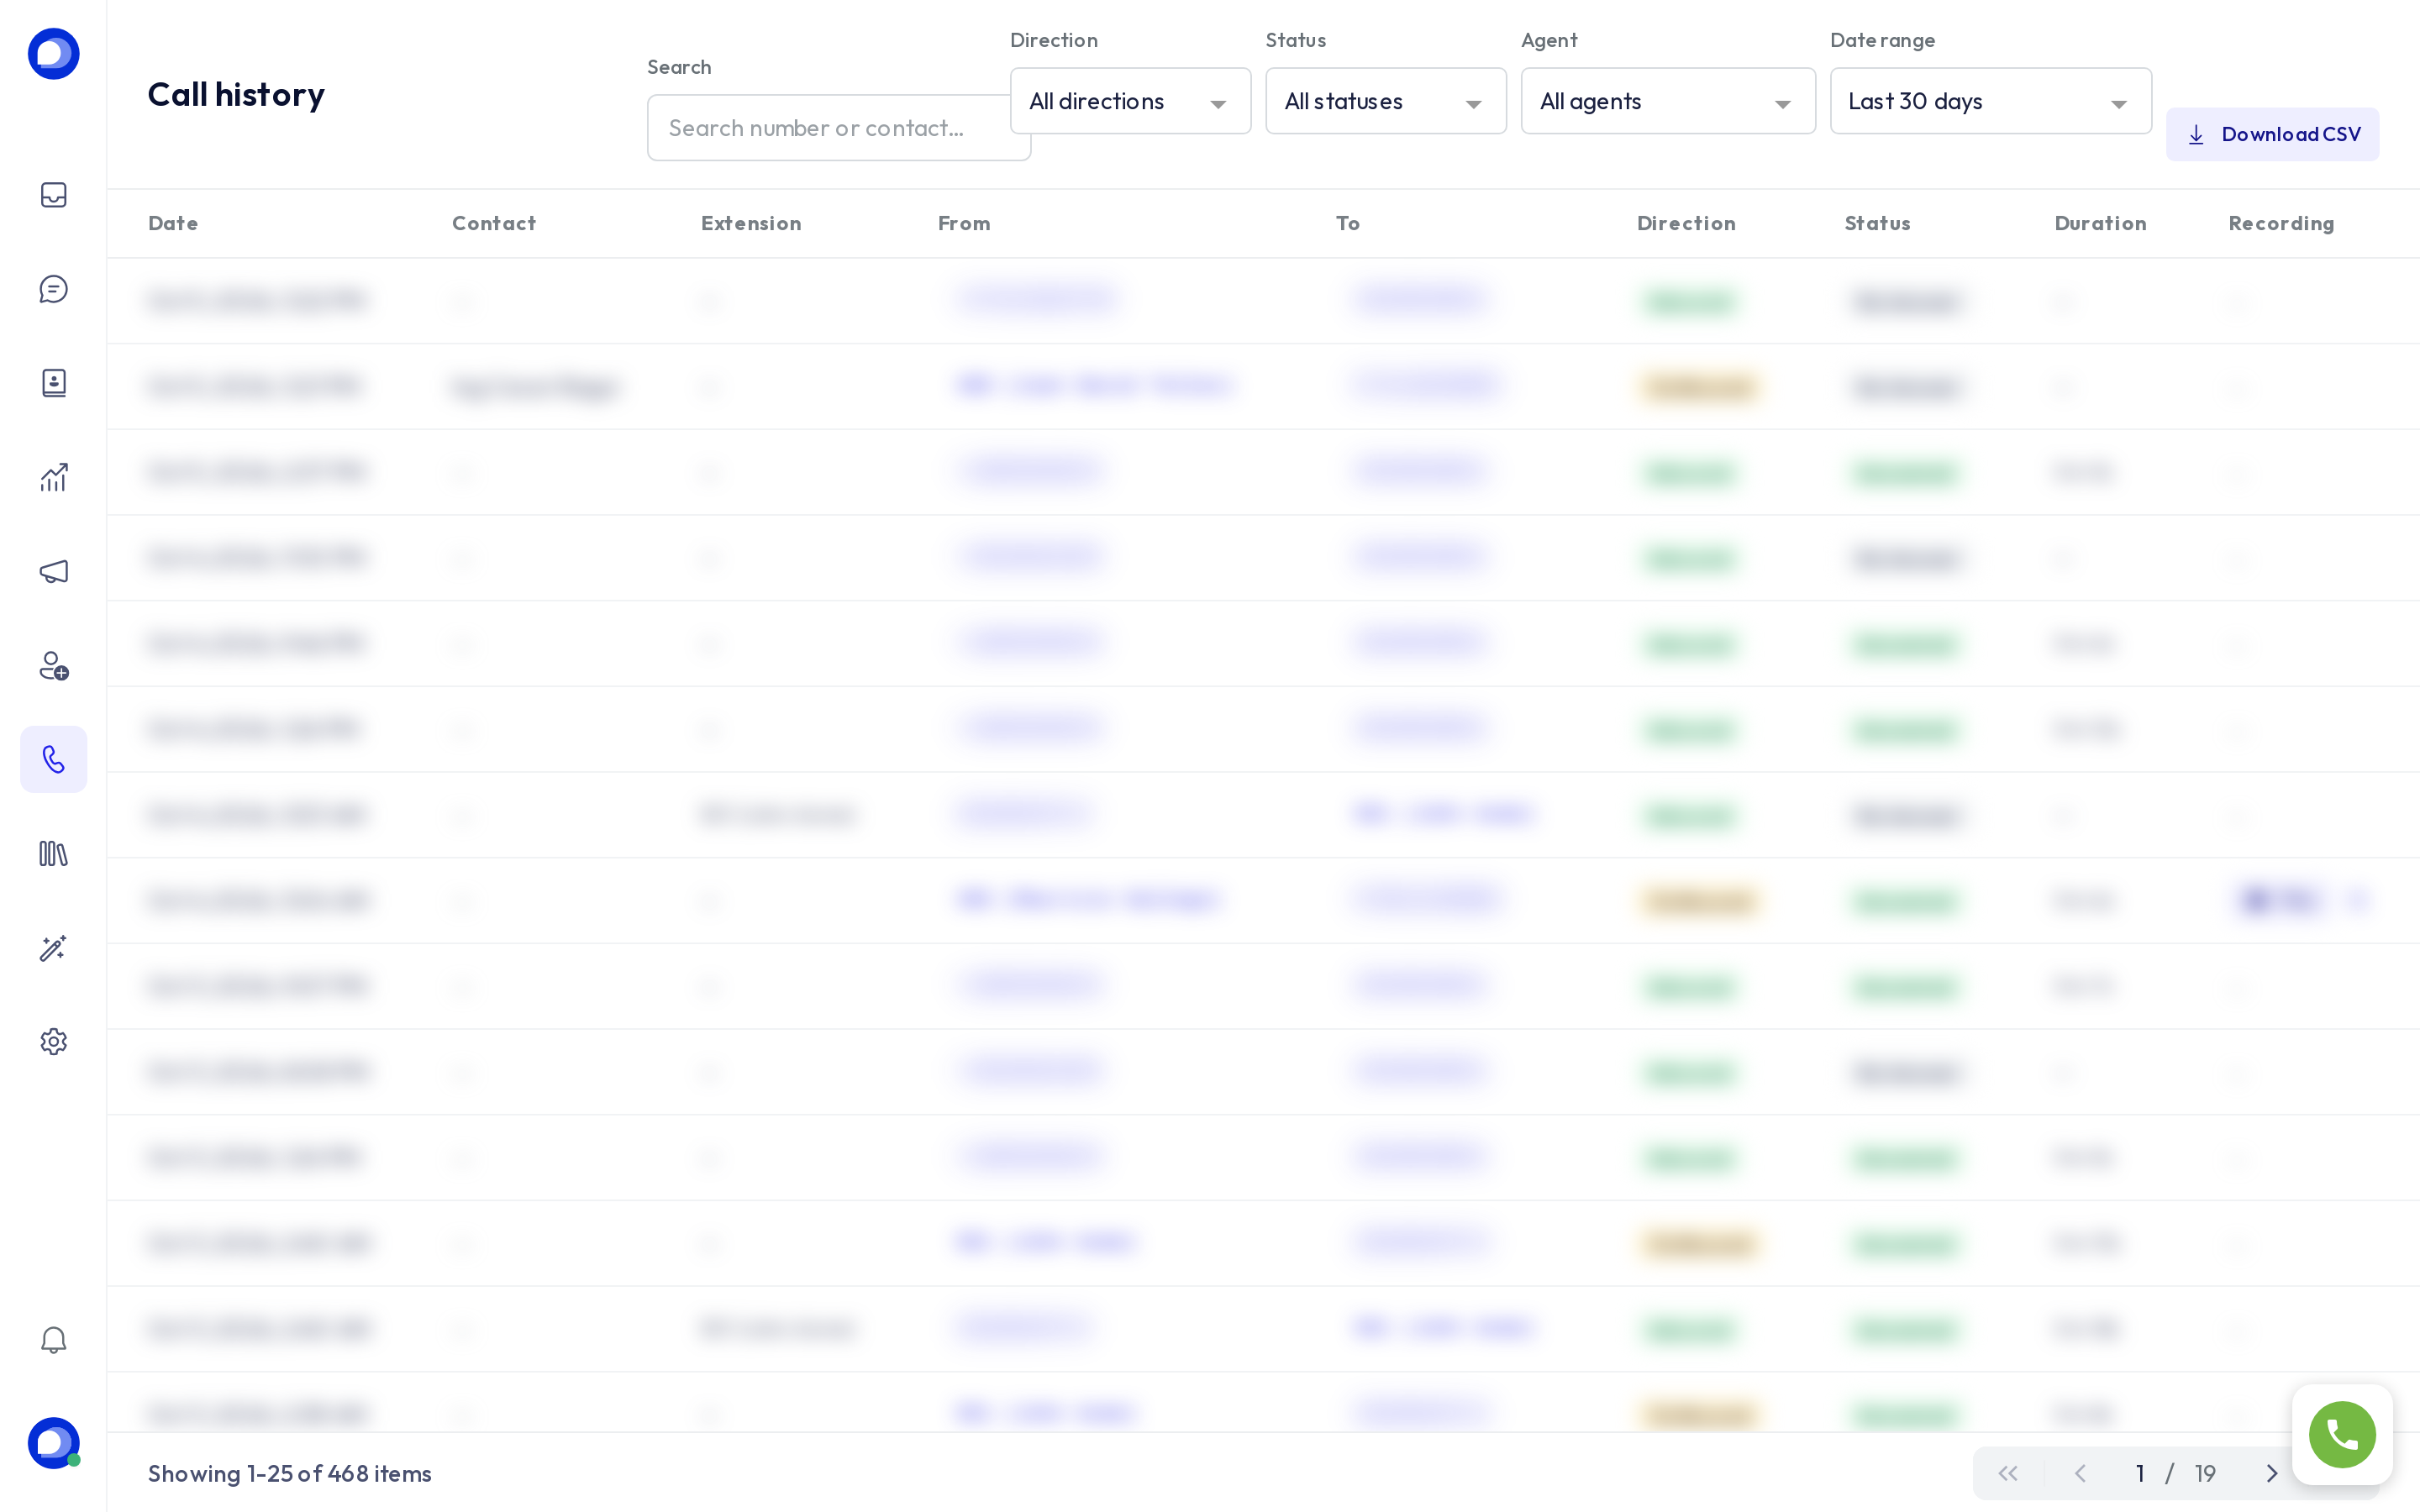The image size is (2420, 1512).
Task: Click the From column header
Action: pyautogui.click(x=964, y=223)
